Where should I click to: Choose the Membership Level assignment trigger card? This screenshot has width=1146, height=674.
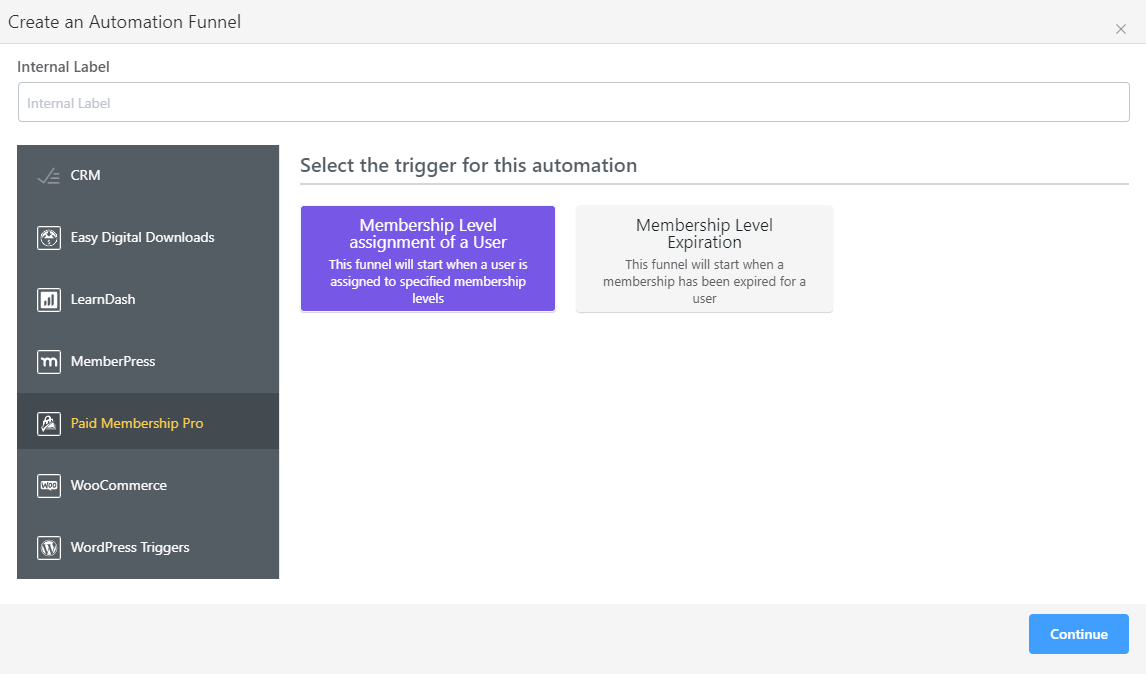pos(427,258)
